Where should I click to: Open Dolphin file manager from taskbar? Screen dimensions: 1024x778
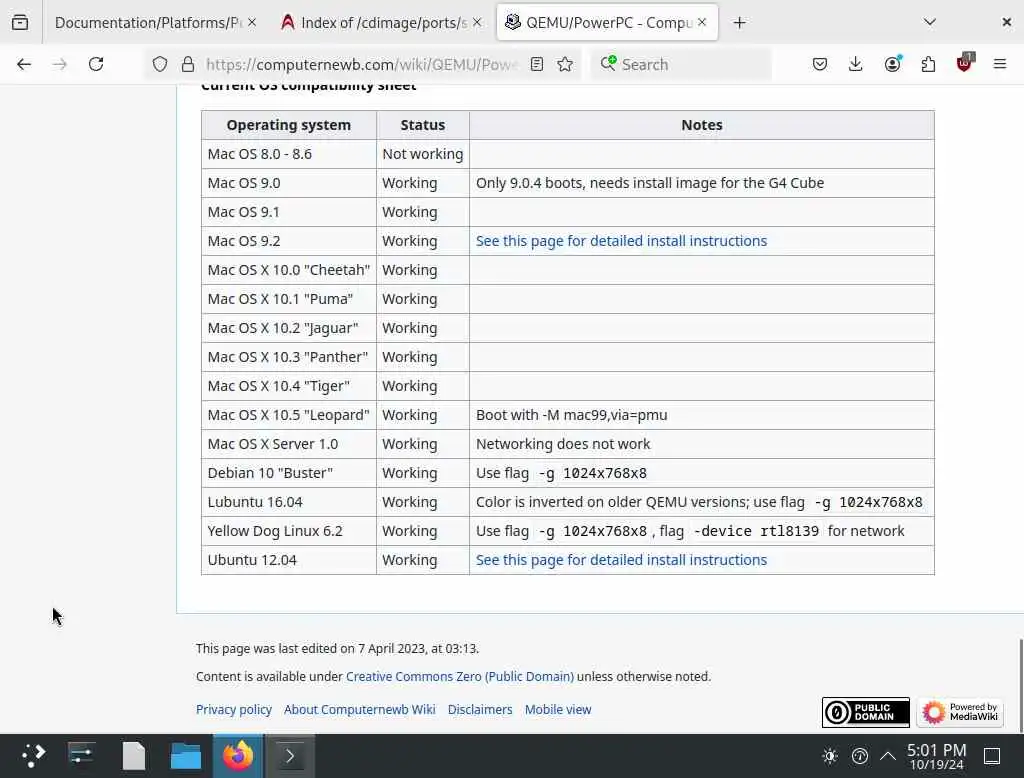coord(185,756)
